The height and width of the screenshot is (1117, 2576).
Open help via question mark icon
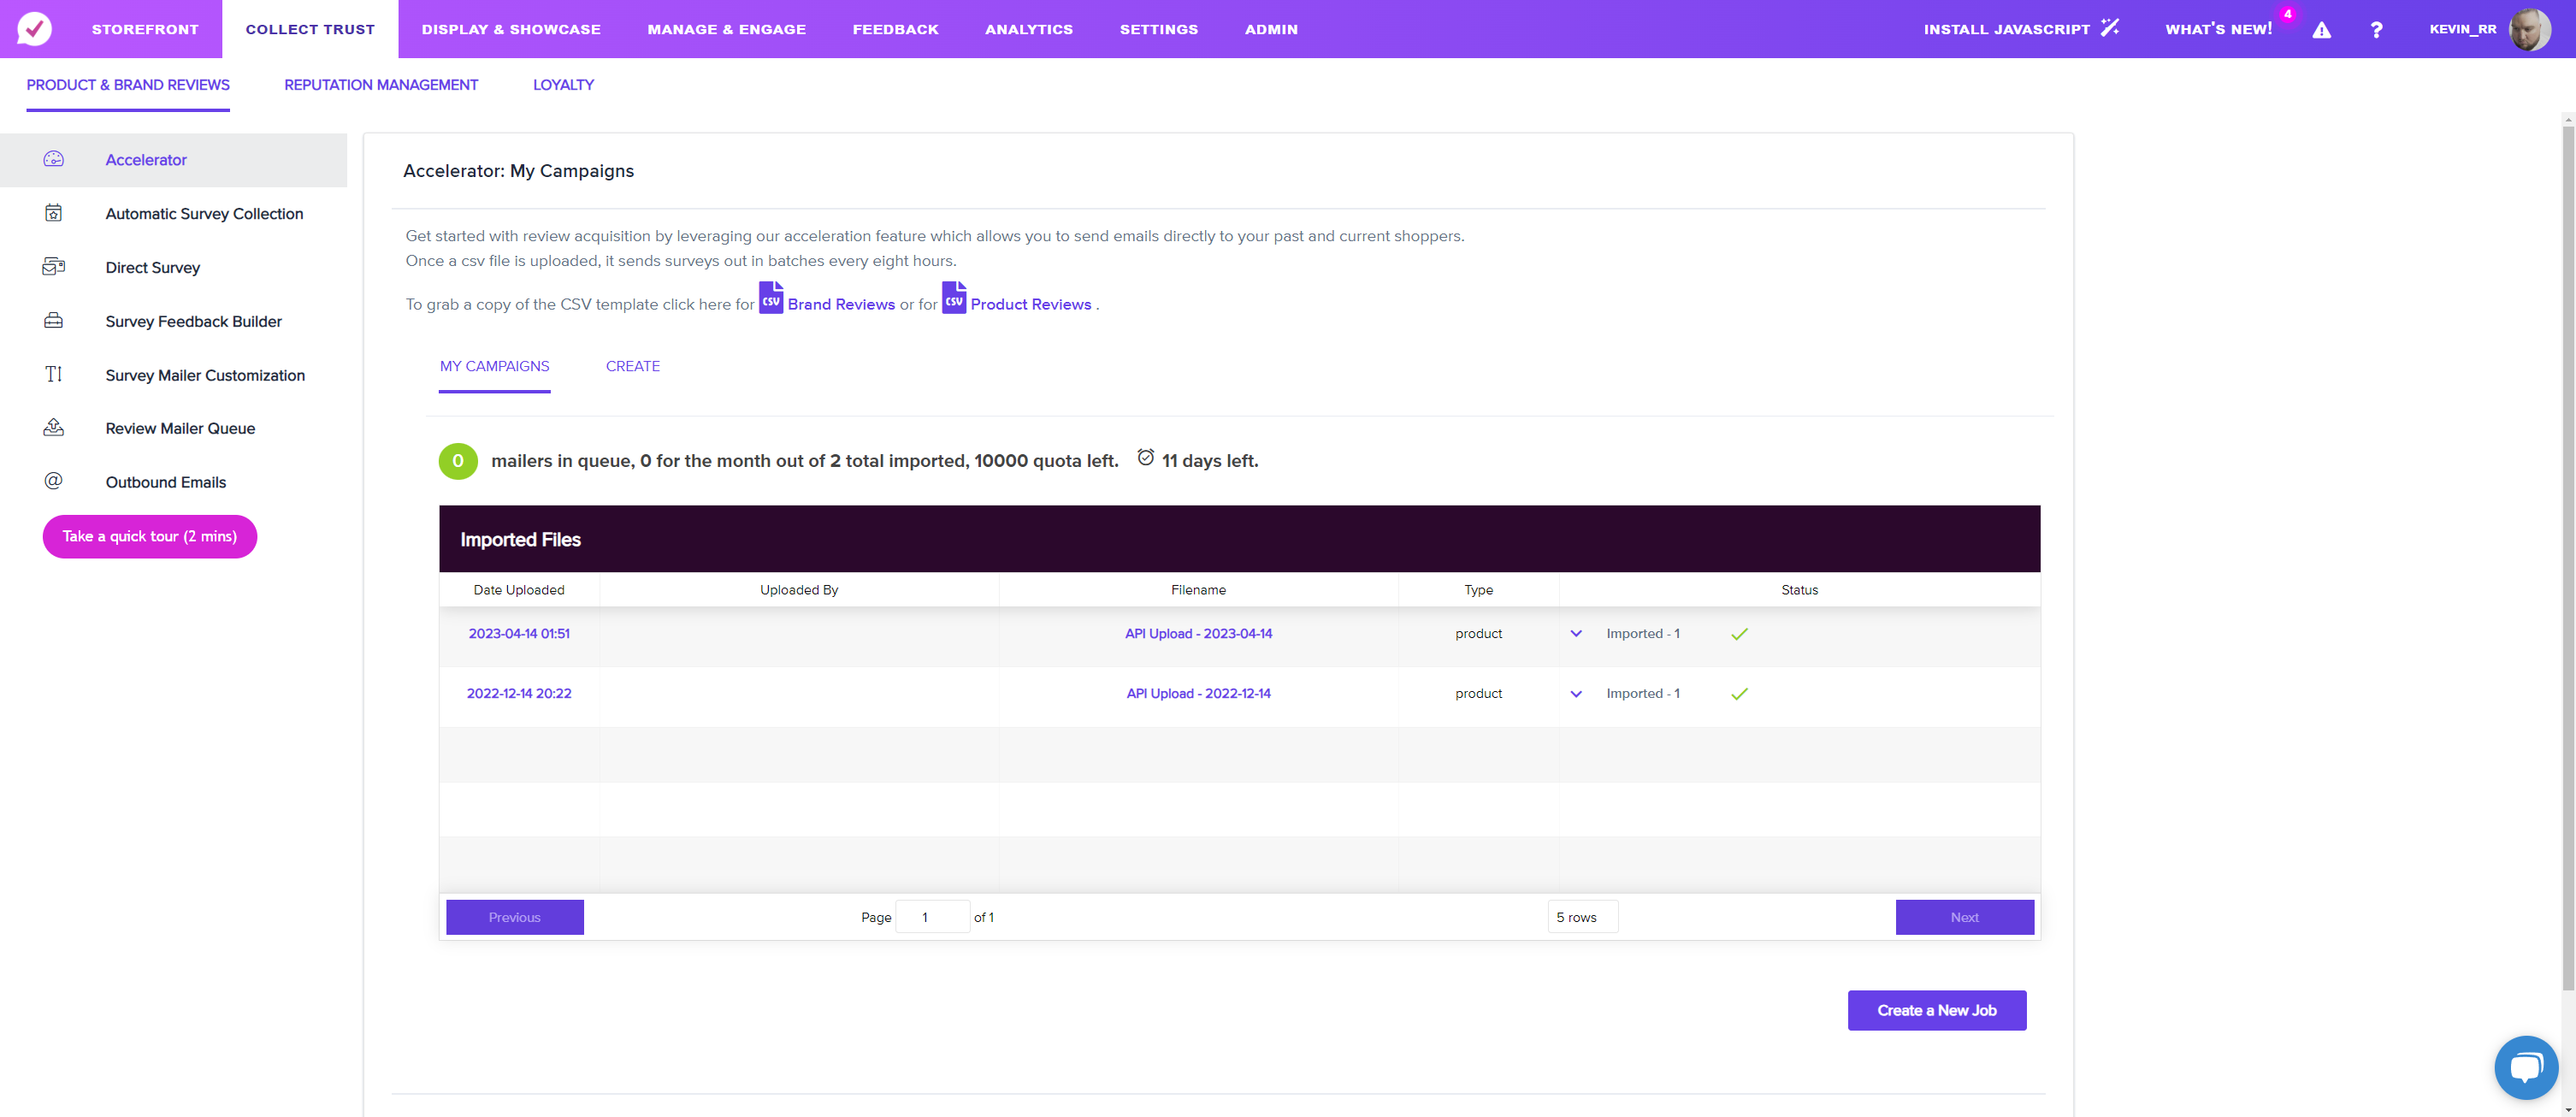tap(2376, 30)
